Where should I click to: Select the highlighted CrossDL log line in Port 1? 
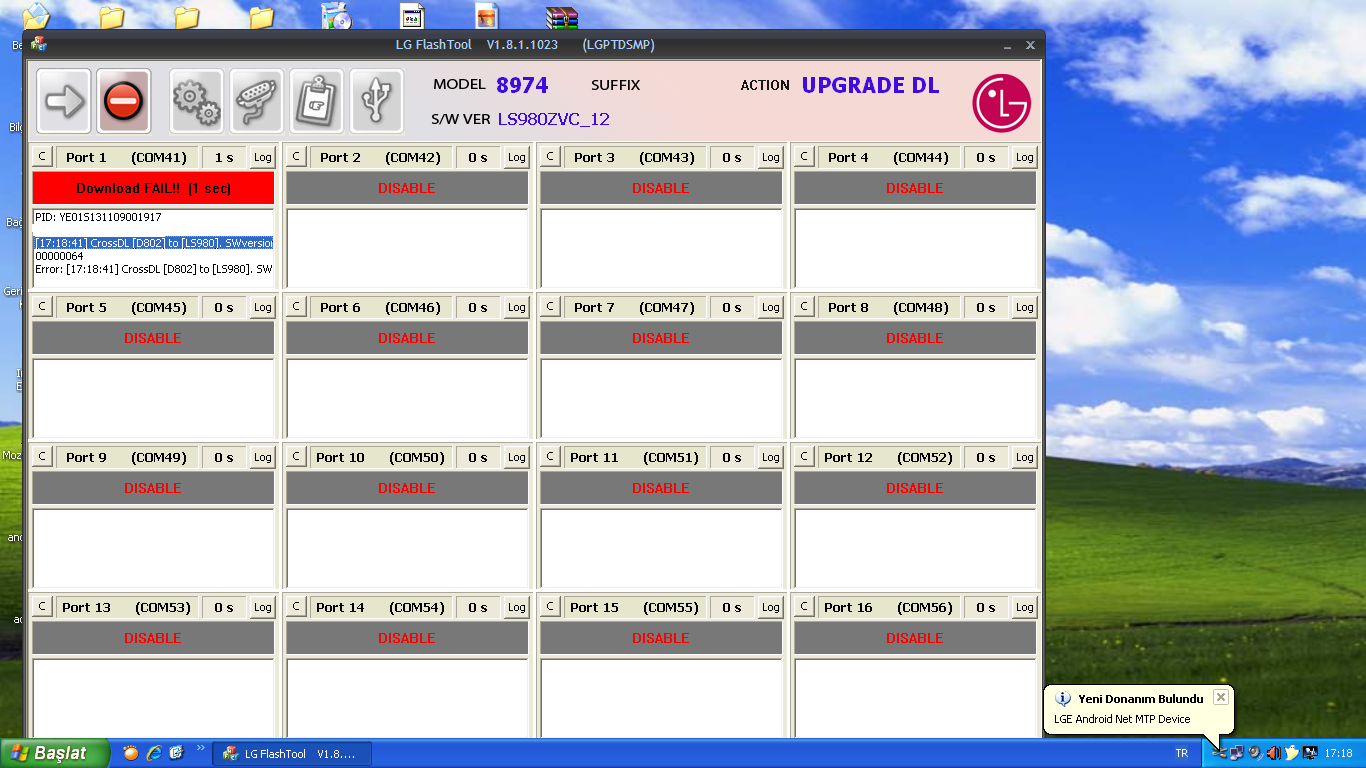click(x=153, y=243)
